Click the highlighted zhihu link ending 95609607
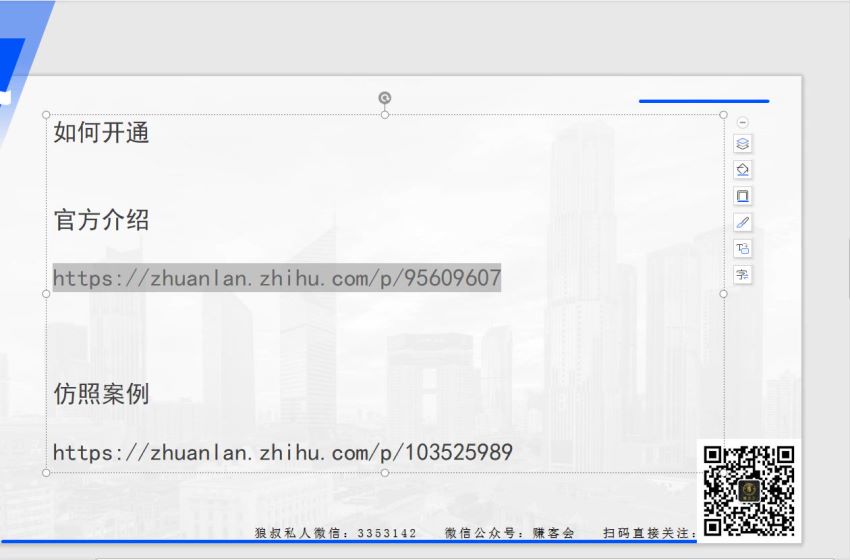Image resolution: width=850 pixels, height=560 pixels. click(x=276, y=278)
